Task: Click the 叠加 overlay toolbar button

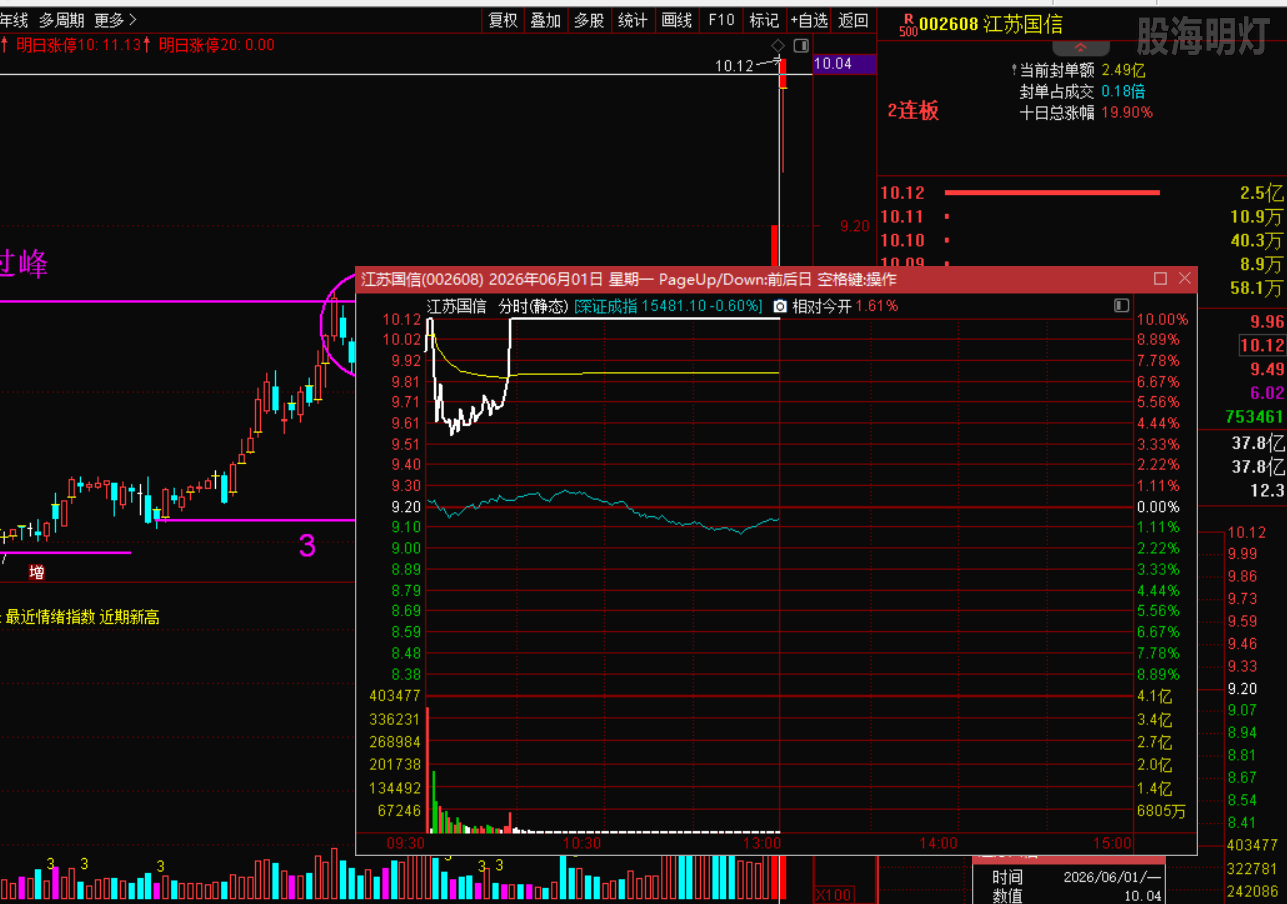Action: (545, 20)
